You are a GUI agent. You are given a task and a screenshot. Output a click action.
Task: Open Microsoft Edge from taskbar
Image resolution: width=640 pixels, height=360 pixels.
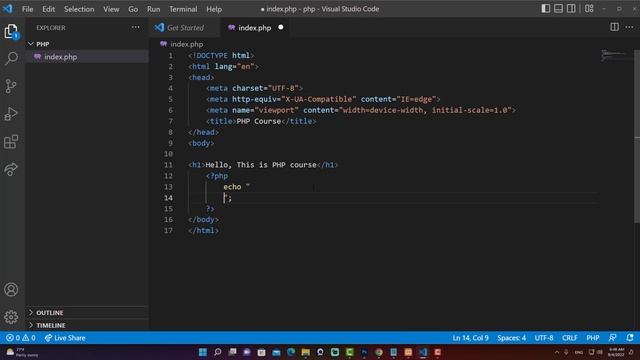(x=291, y=352)
